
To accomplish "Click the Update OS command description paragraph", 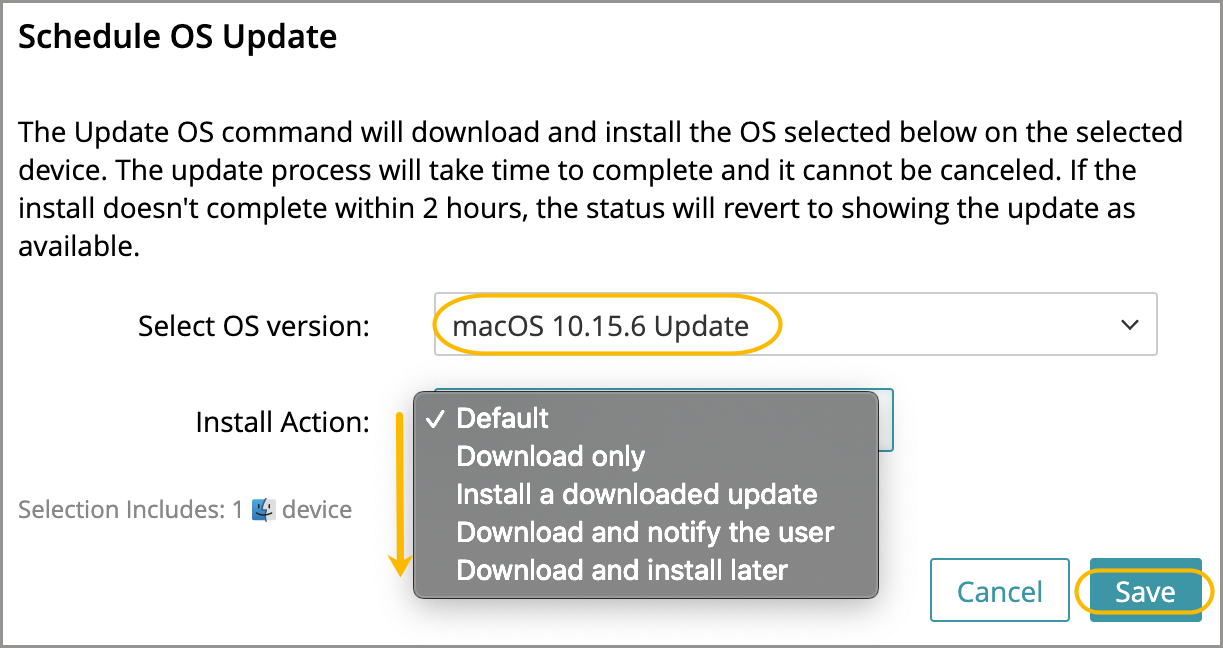I will click(600, 189).
